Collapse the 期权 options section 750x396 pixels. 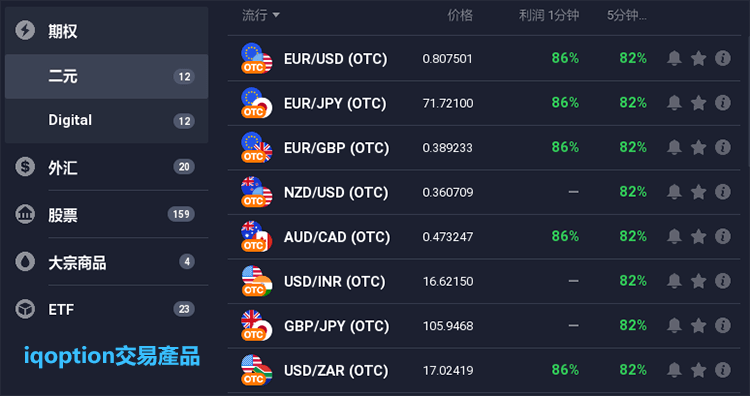(107, 31)
